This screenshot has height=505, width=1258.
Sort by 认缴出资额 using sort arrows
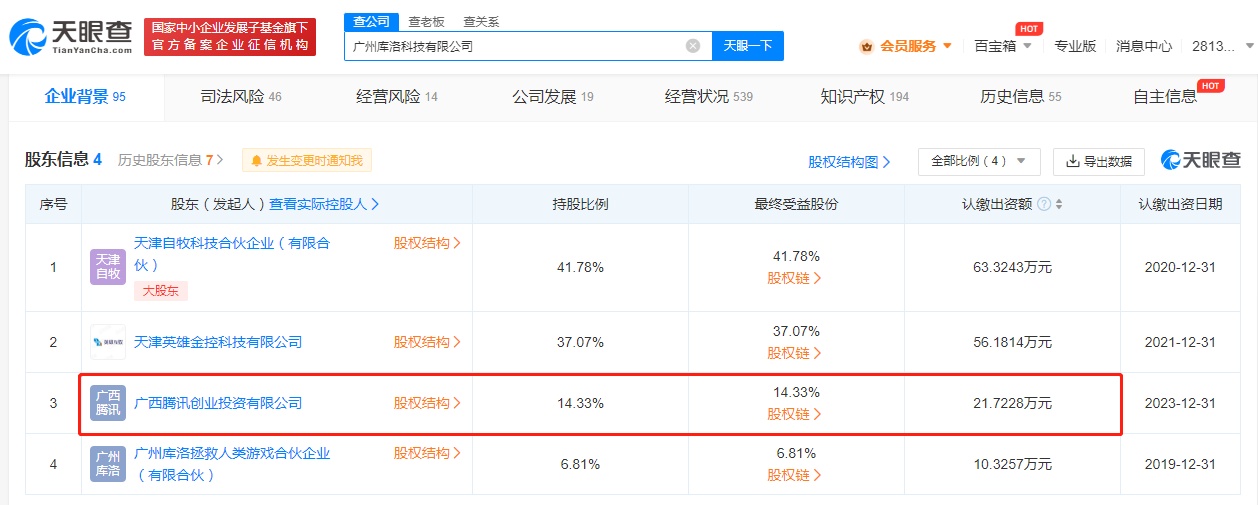click(1059, 204)
